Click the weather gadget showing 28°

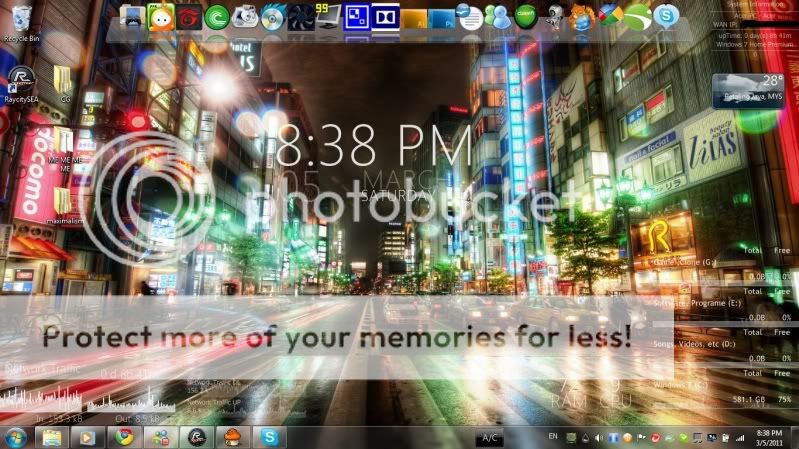748,91
